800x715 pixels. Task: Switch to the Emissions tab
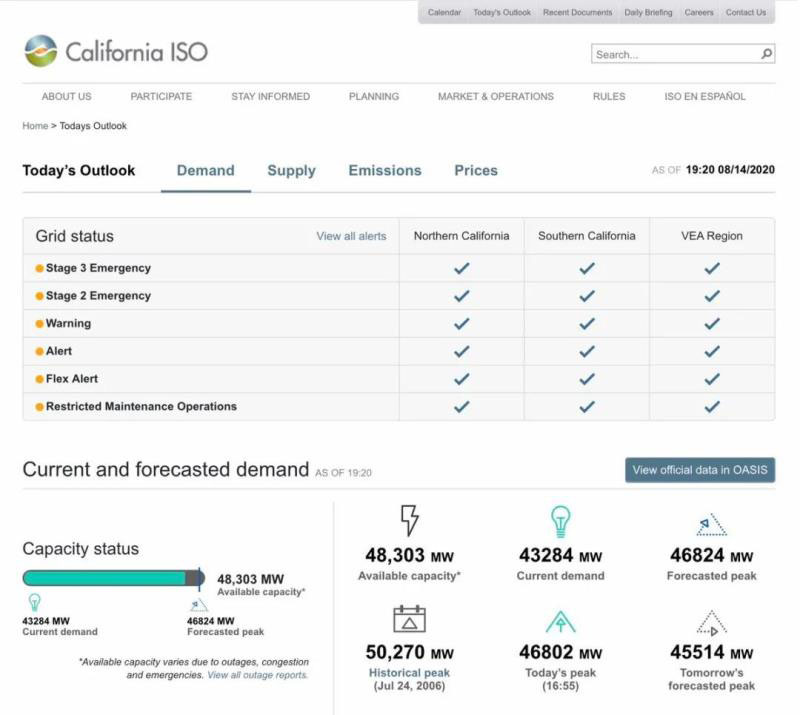[x=385, y=171]
